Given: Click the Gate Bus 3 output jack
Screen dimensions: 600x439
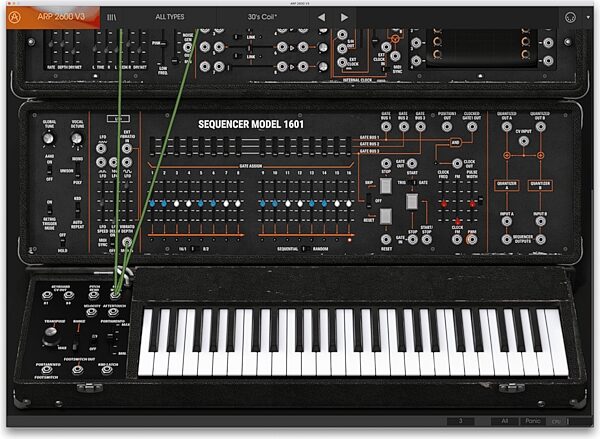Looking at the screenshot, I should 421,126.
